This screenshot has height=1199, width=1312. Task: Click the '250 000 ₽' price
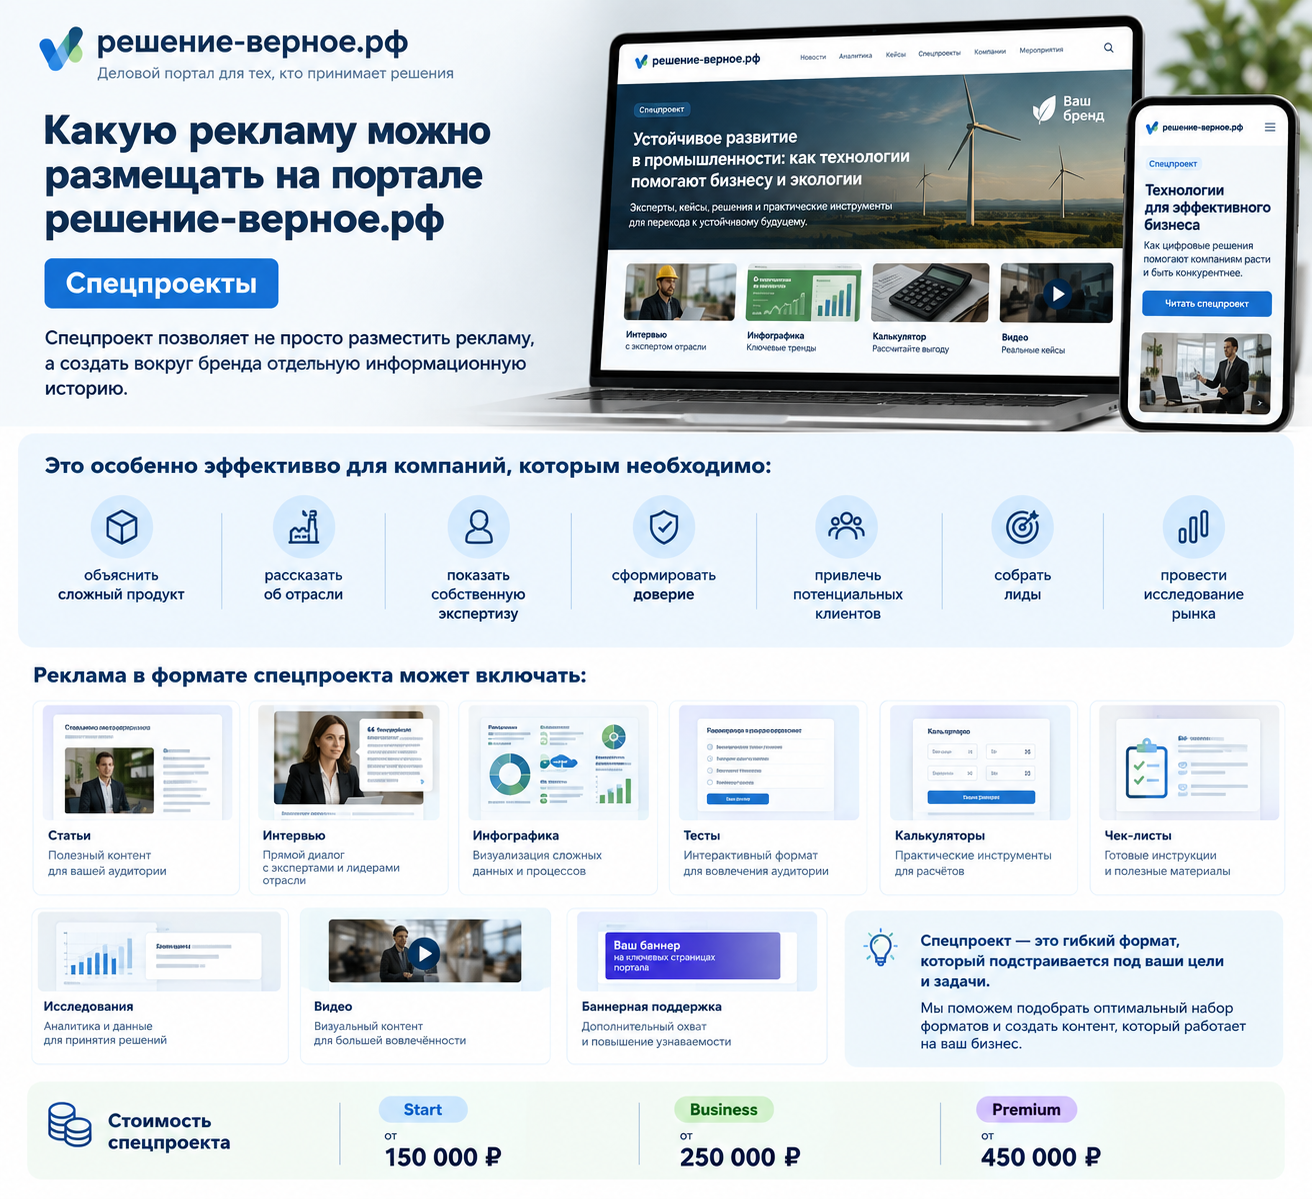click(x=740, y=1158)
